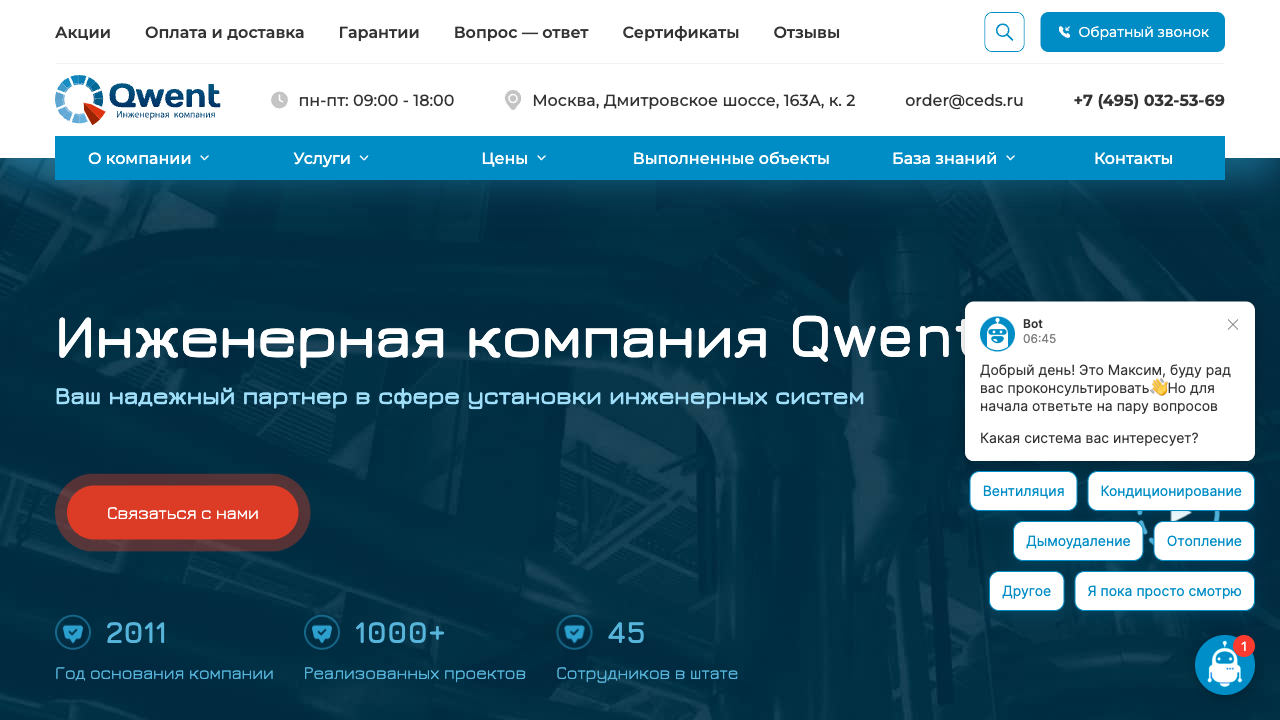Click the Сотрудников в штате label
This screenshot has width=1280, height=720.
coord(647,674)
